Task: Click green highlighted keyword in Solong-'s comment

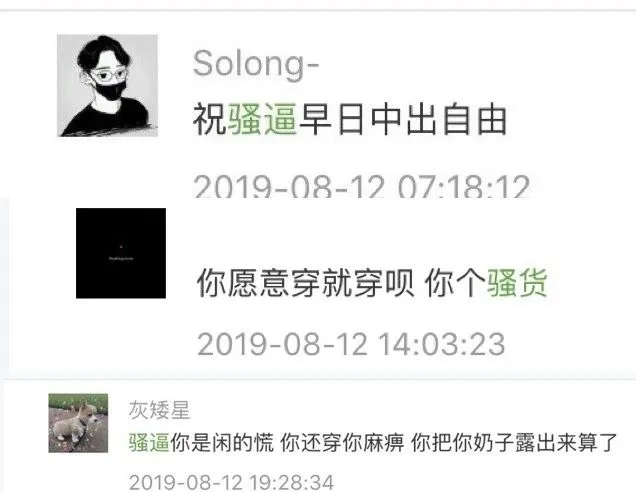Action: (x=262, y=119)
